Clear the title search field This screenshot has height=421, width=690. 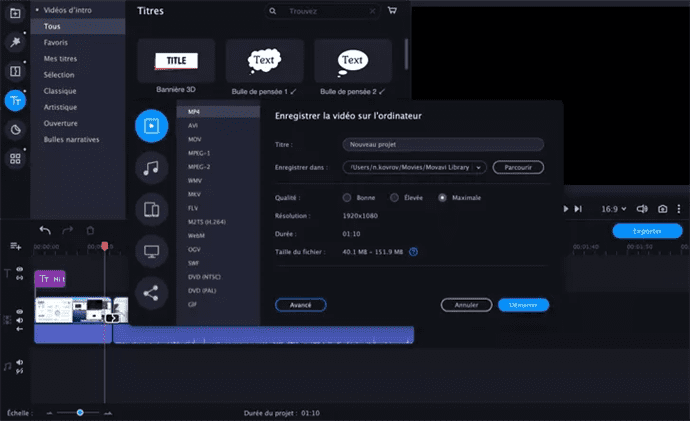pyautogui.click(x=372, y=11)
